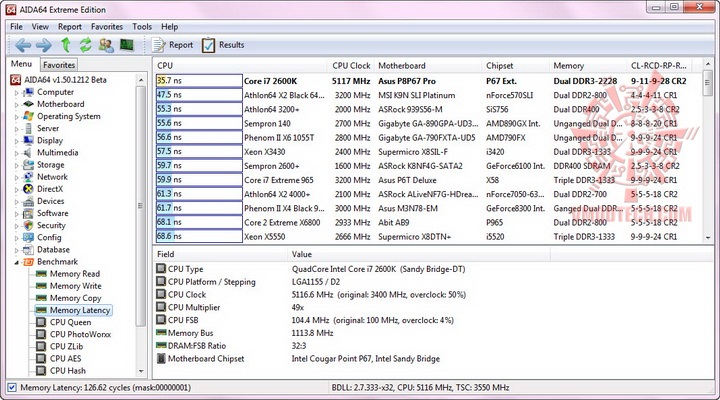The height and width of the screenshot is (400, 720).
Task: Click the green monitor toolbar icon
Action: (126, 45)
